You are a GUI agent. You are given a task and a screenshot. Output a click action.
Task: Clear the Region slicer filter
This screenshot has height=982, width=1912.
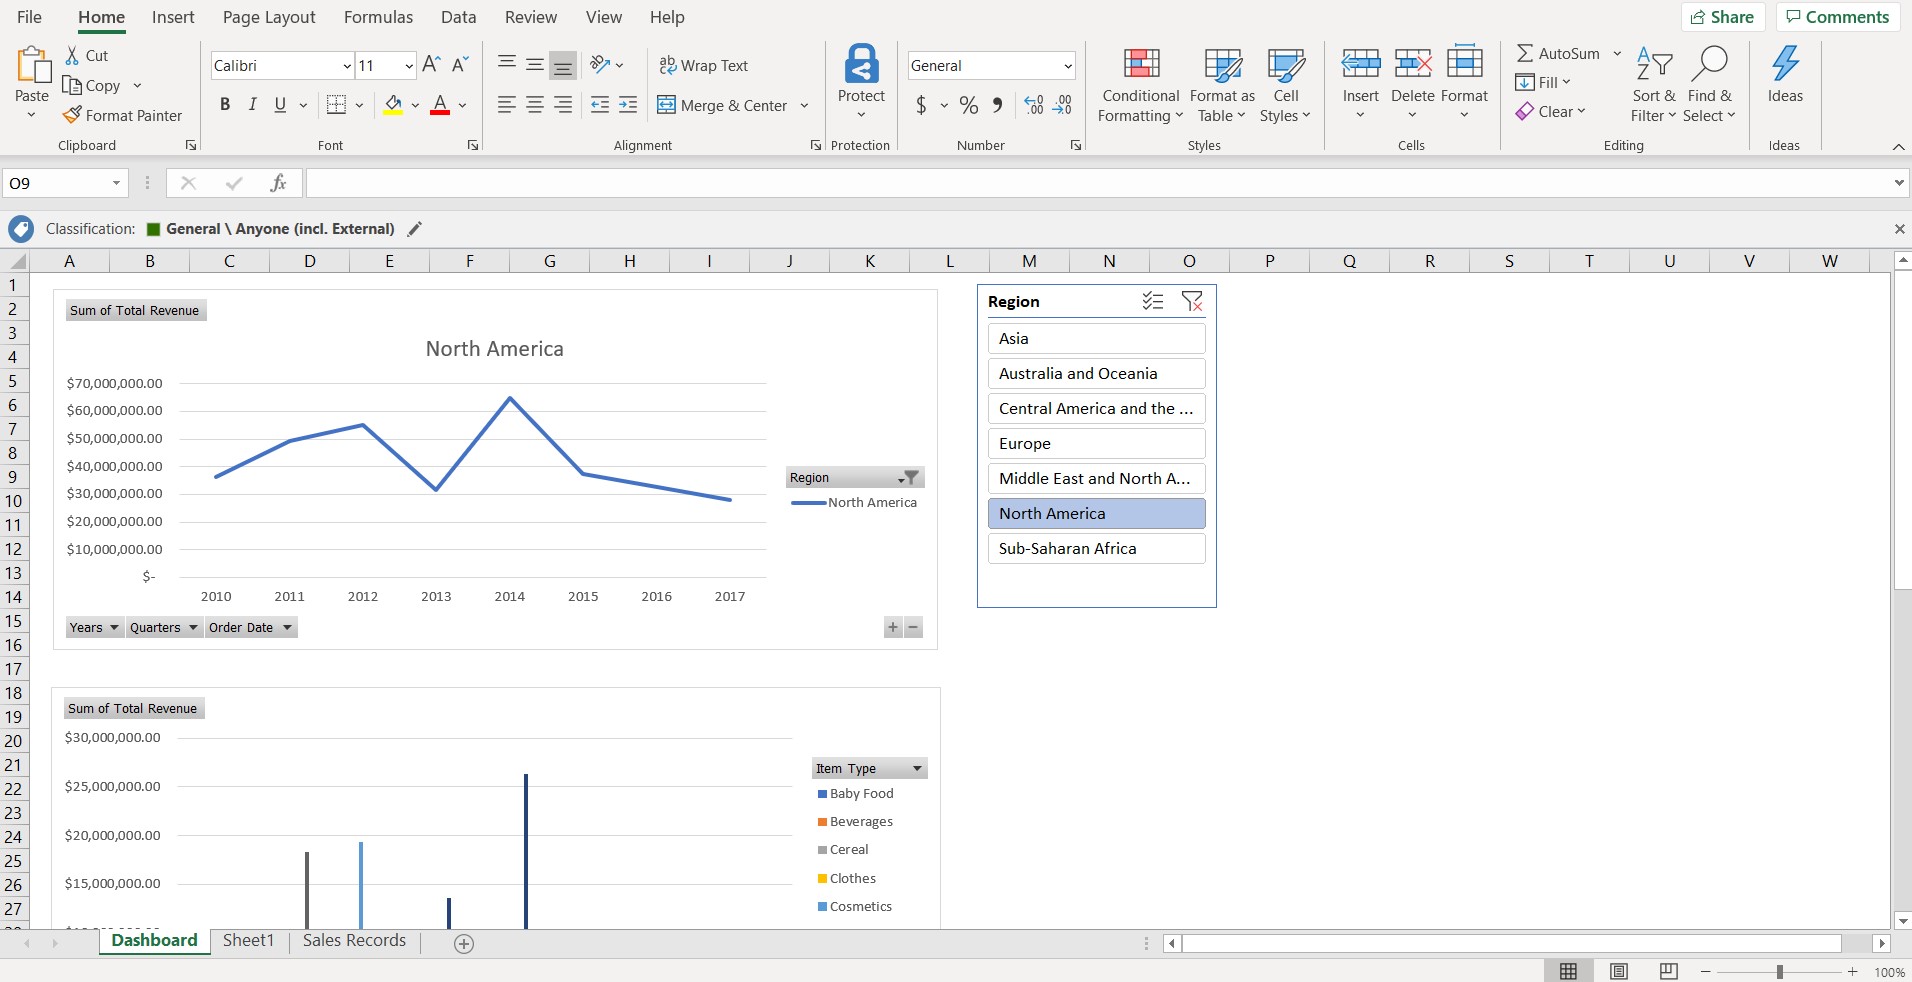(x=1192, y=301)
